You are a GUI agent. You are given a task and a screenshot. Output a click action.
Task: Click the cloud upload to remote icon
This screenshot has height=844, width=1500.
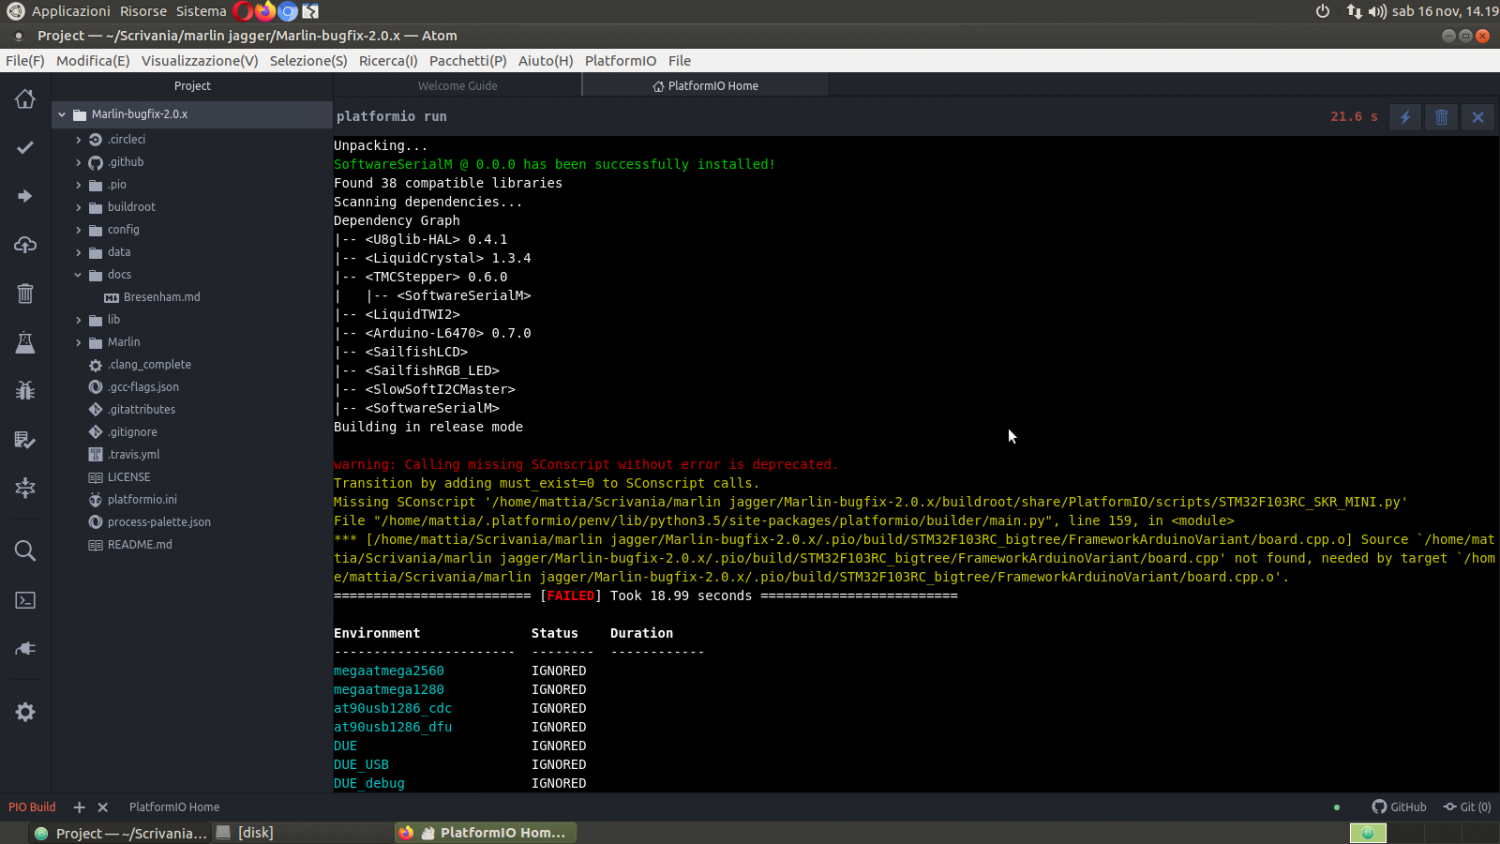25,245
